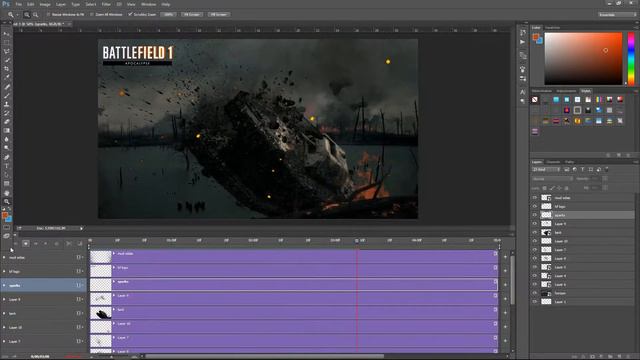Filter layers by type layers (T icon)
The height and width of the screenshot is (360, 640).
tap(582, 169)
